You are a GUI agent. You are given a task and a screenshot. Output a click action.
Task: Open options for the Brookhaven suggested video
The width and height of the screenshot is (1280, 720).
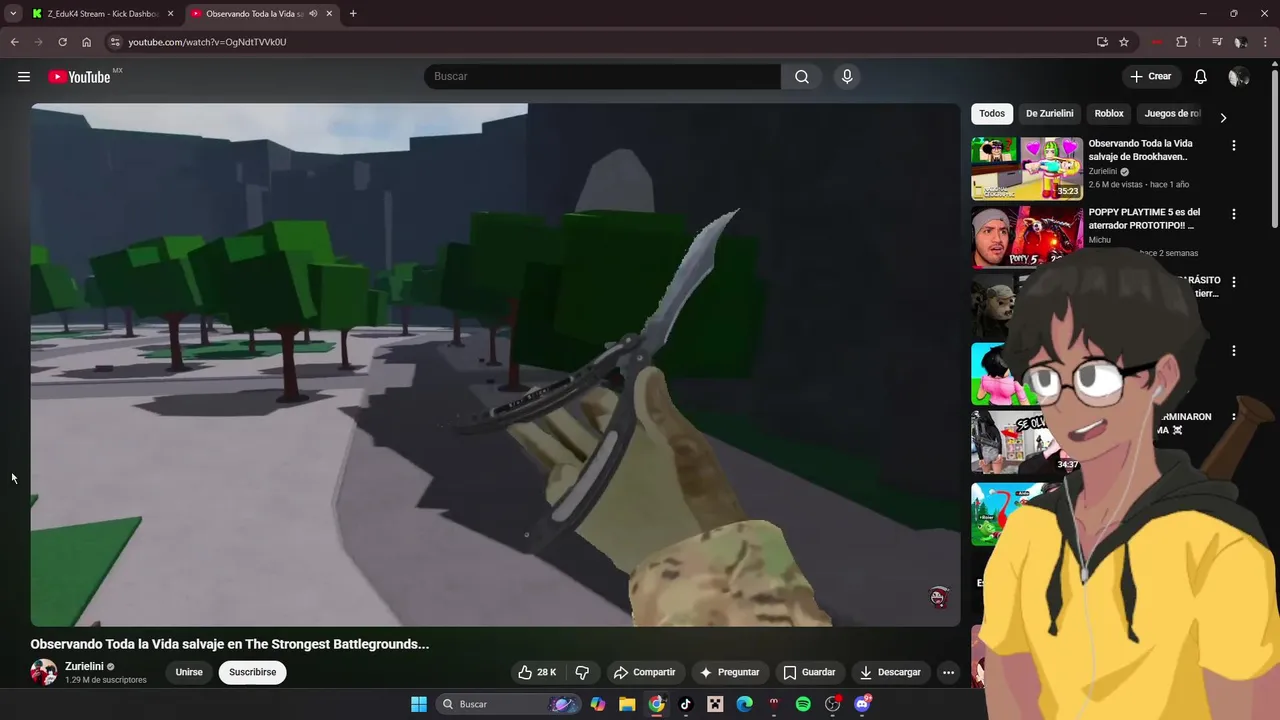pyautogui.click(x=1233, y=146)
